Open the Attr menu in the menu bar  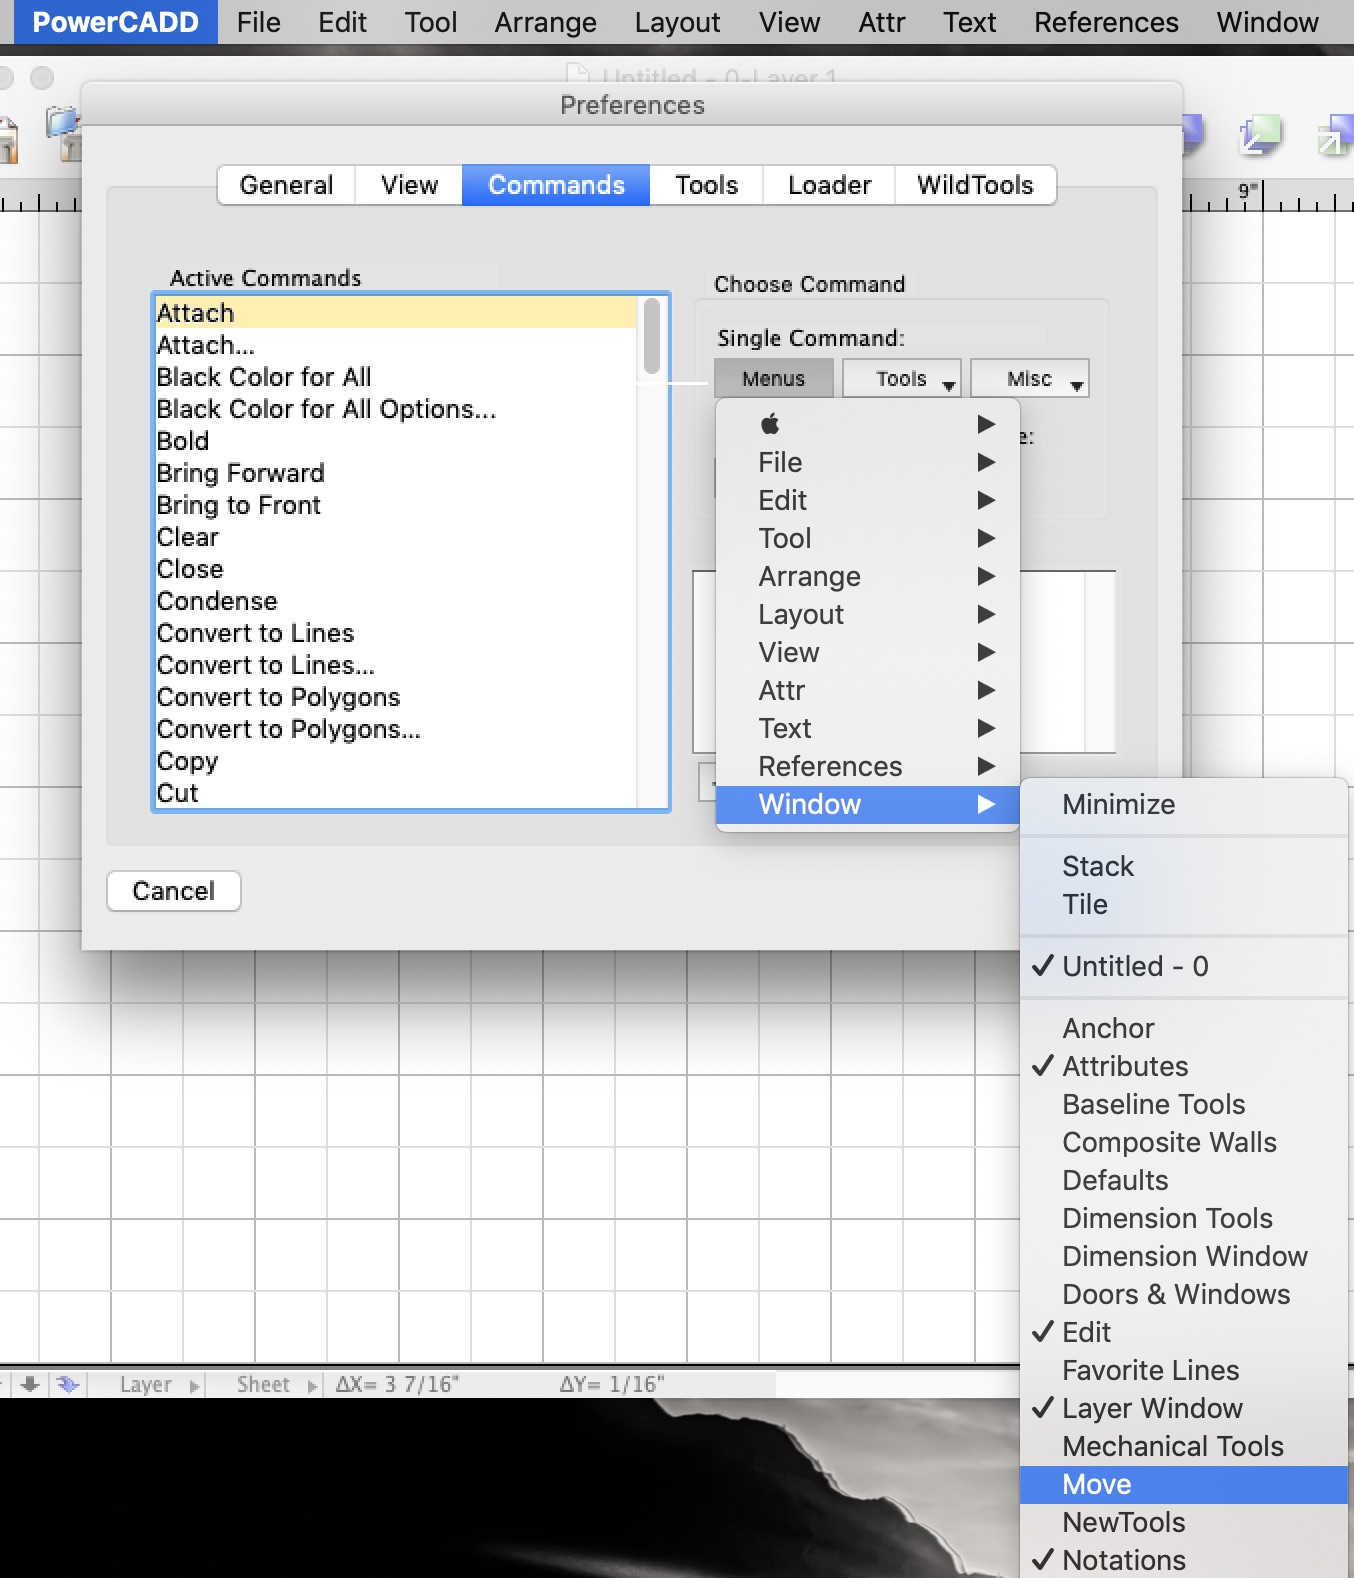coord(881,22)
